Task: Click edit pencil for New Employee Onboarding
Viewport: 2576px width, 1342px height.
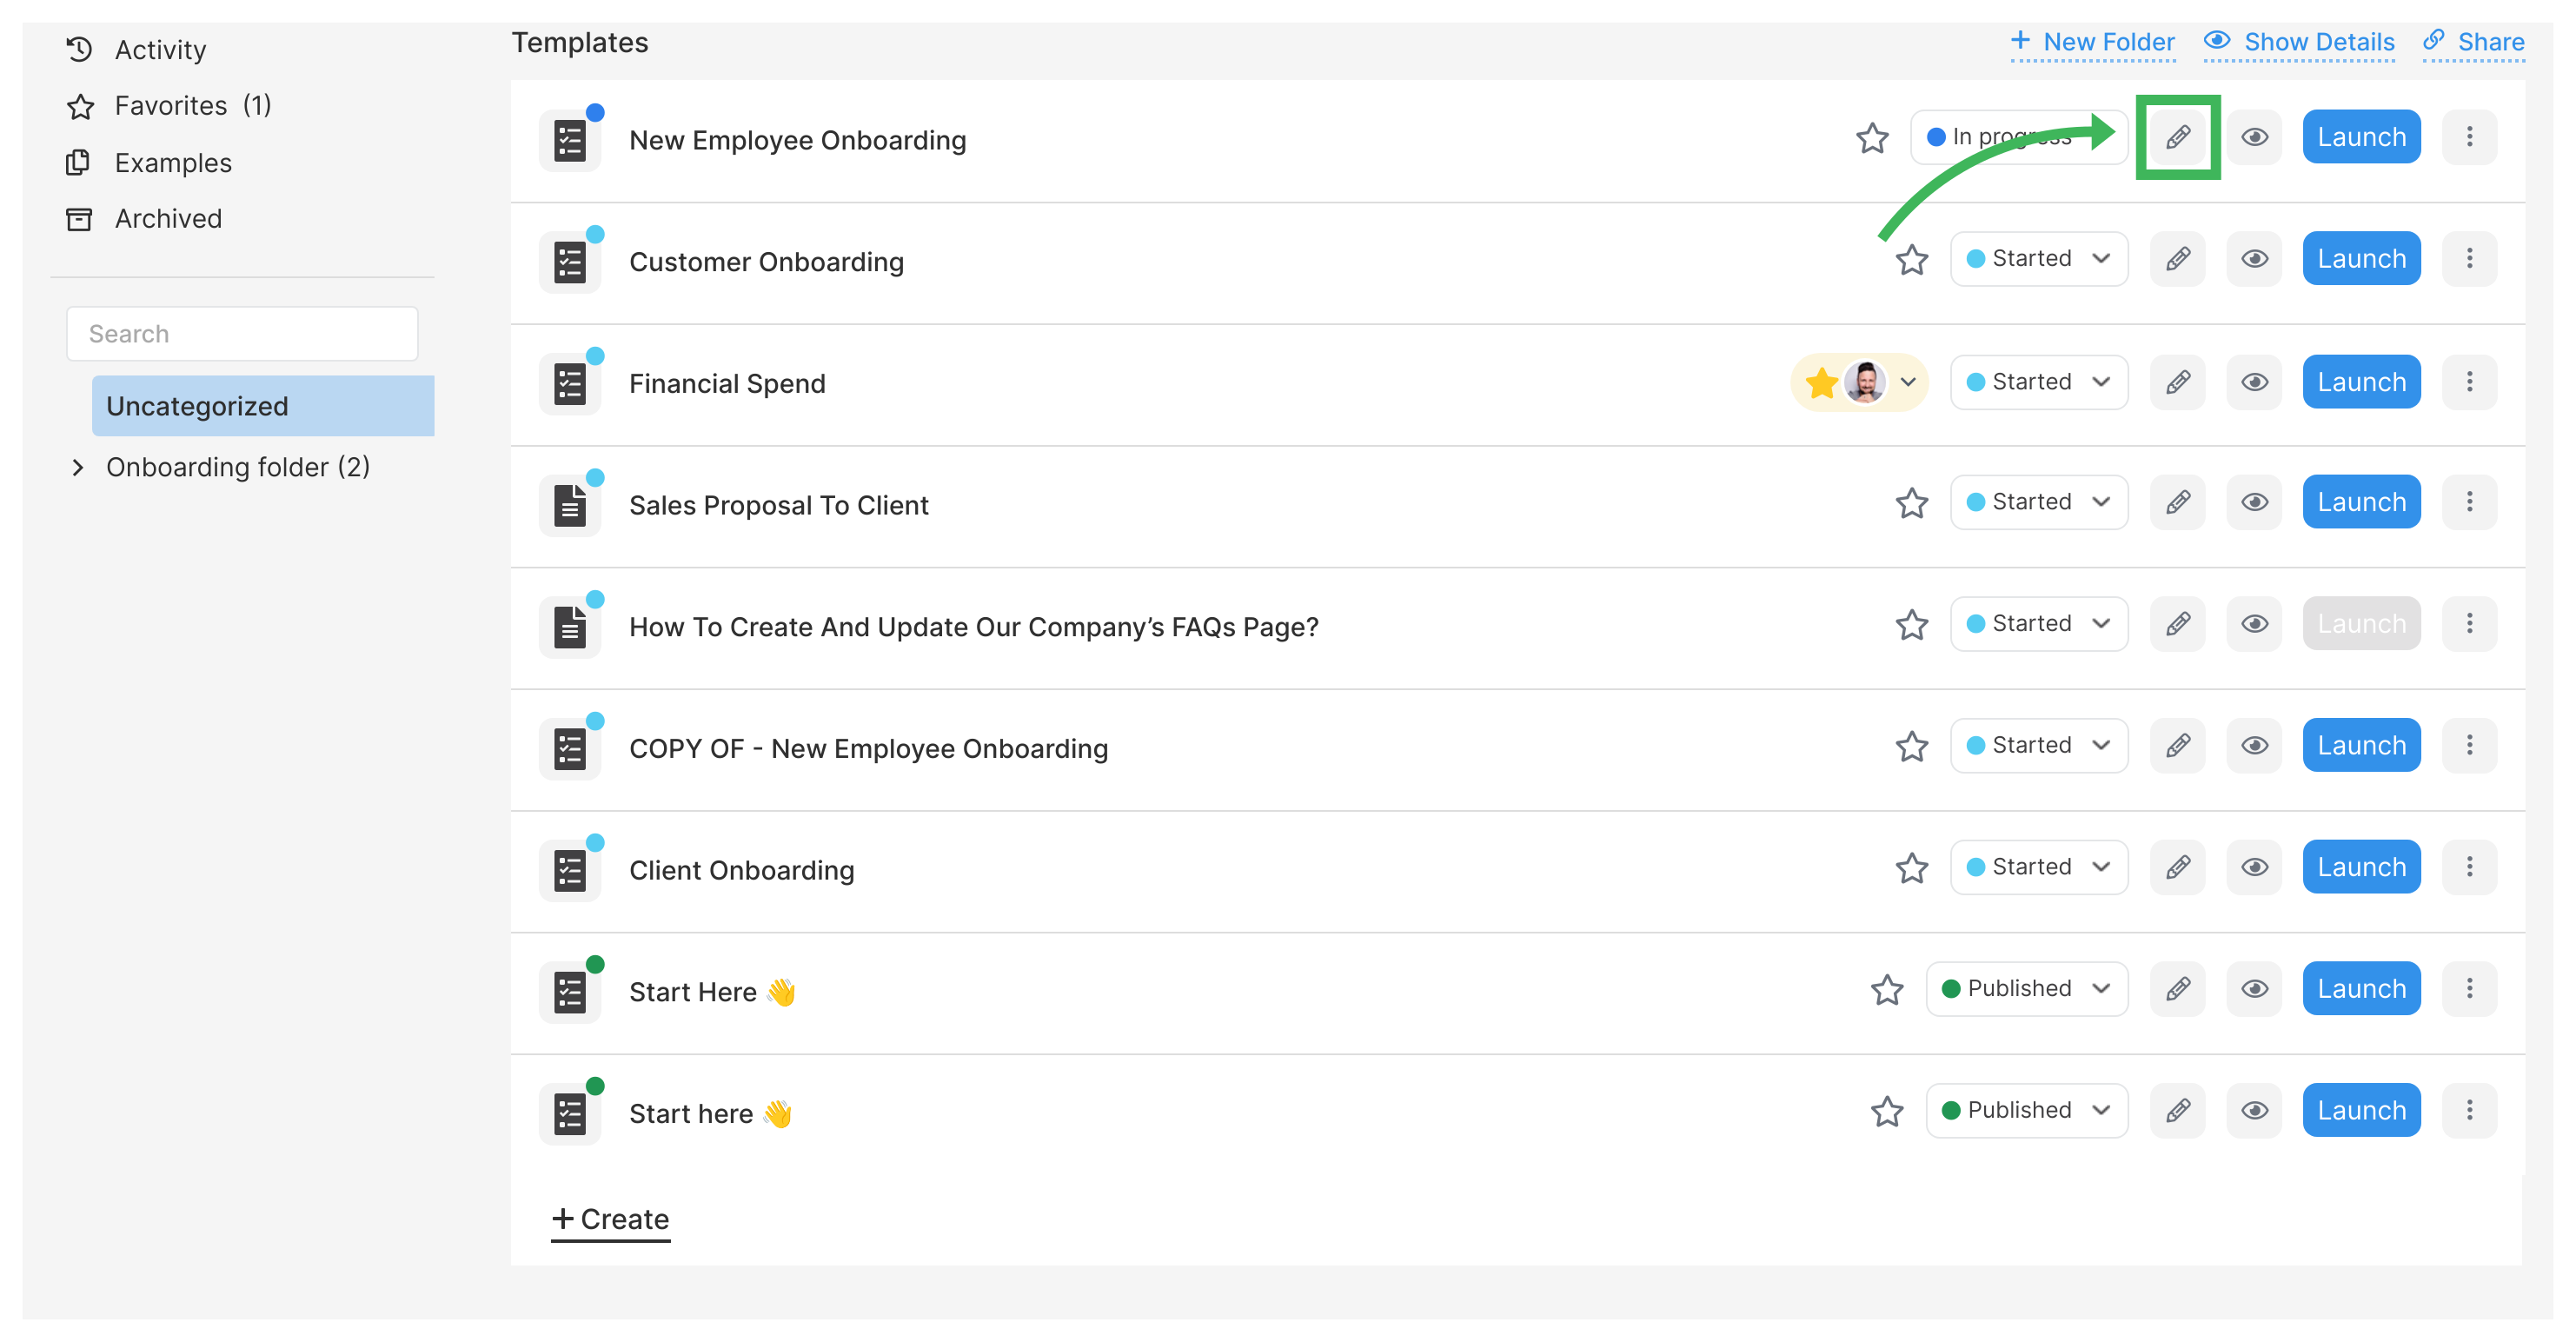Action: pos(2177,137)
